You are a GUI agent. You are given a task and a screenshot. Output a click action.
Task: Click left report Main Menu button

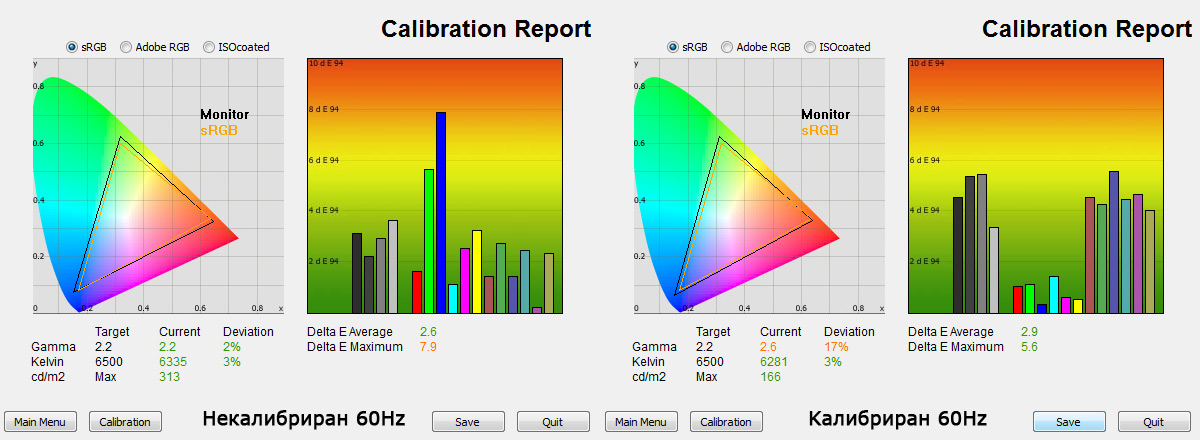41,422
